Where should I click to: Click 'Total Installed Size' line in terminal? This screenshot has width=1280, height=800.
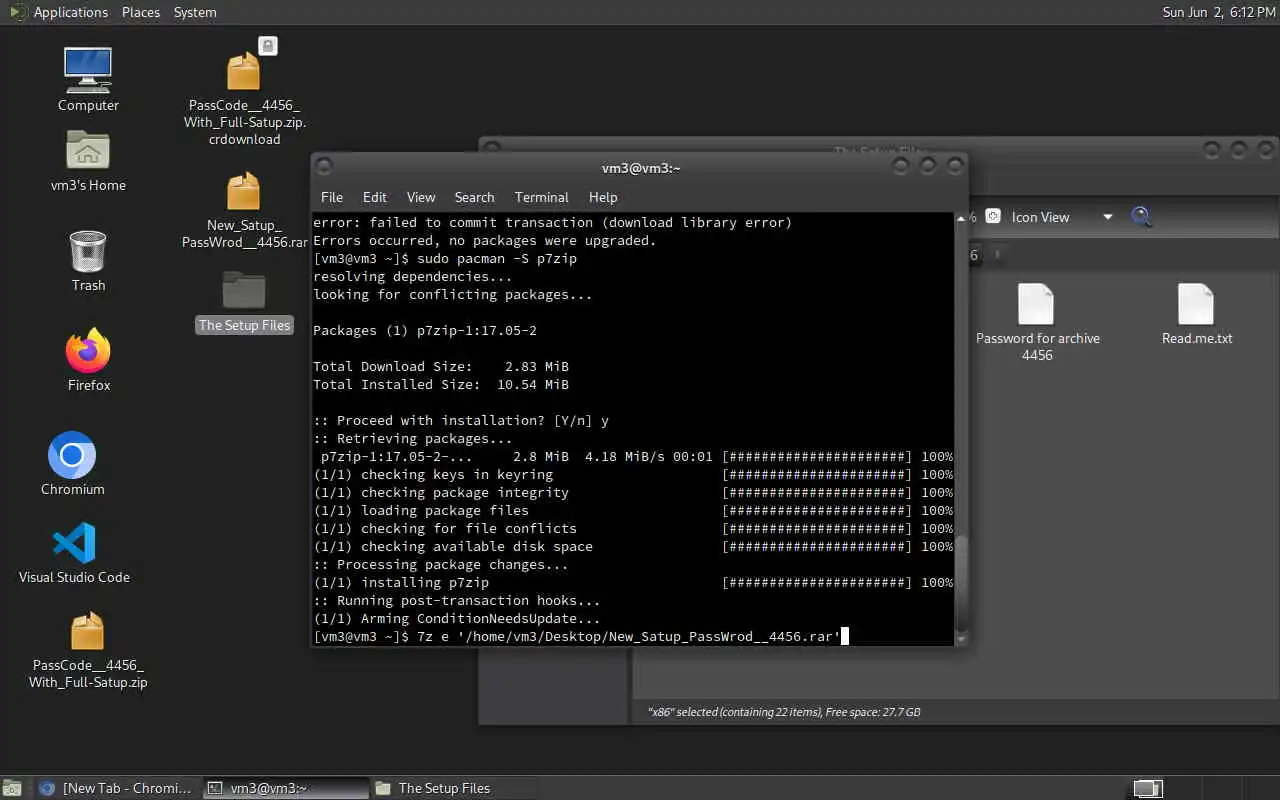coord(441,384)
